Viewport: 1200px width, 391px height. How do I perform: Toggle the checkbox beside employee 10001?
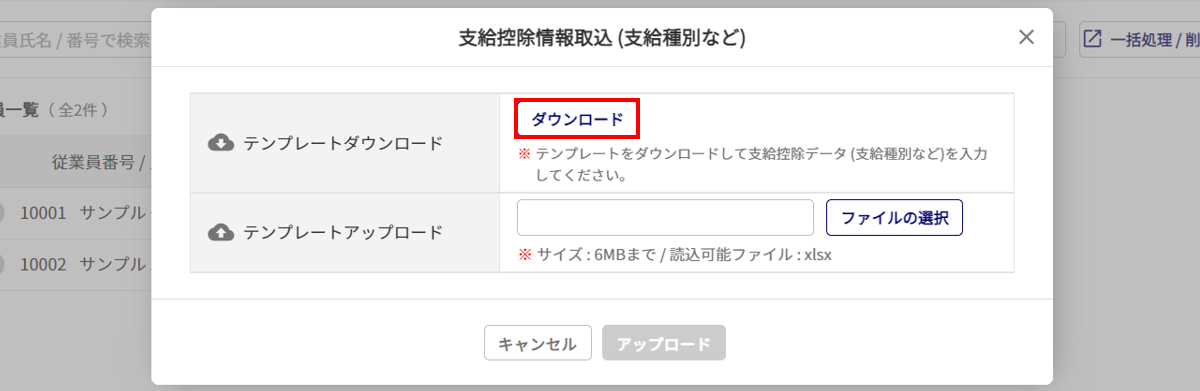click(x=3, y=212)
